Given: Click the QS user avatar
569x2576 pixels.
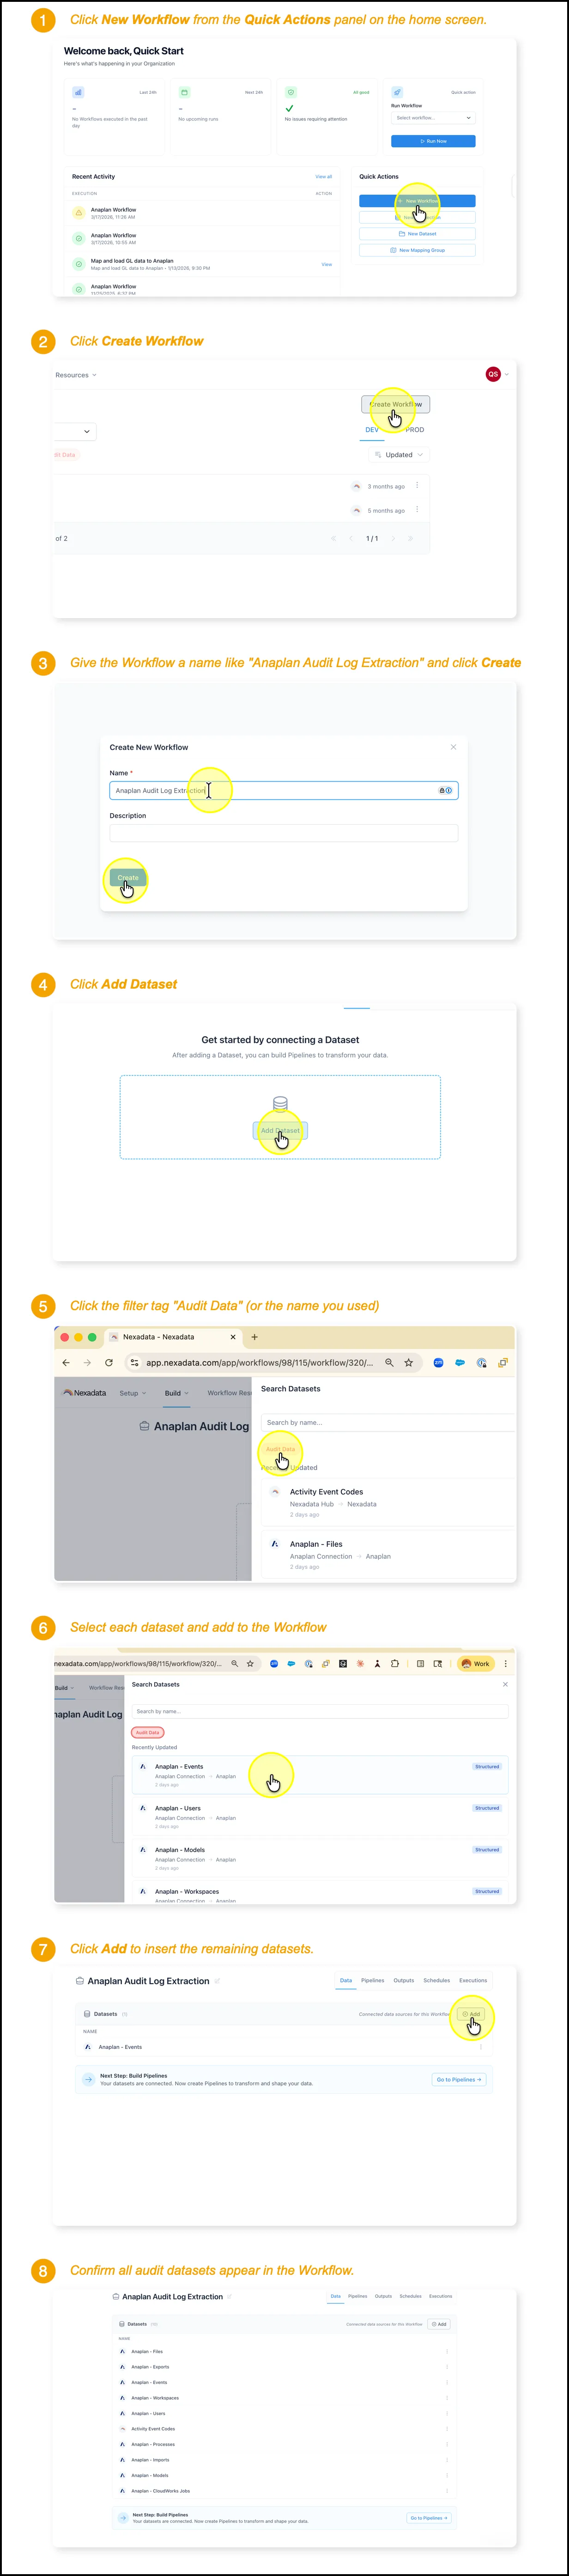Looking at the screenshot, I should click(493, 374).
